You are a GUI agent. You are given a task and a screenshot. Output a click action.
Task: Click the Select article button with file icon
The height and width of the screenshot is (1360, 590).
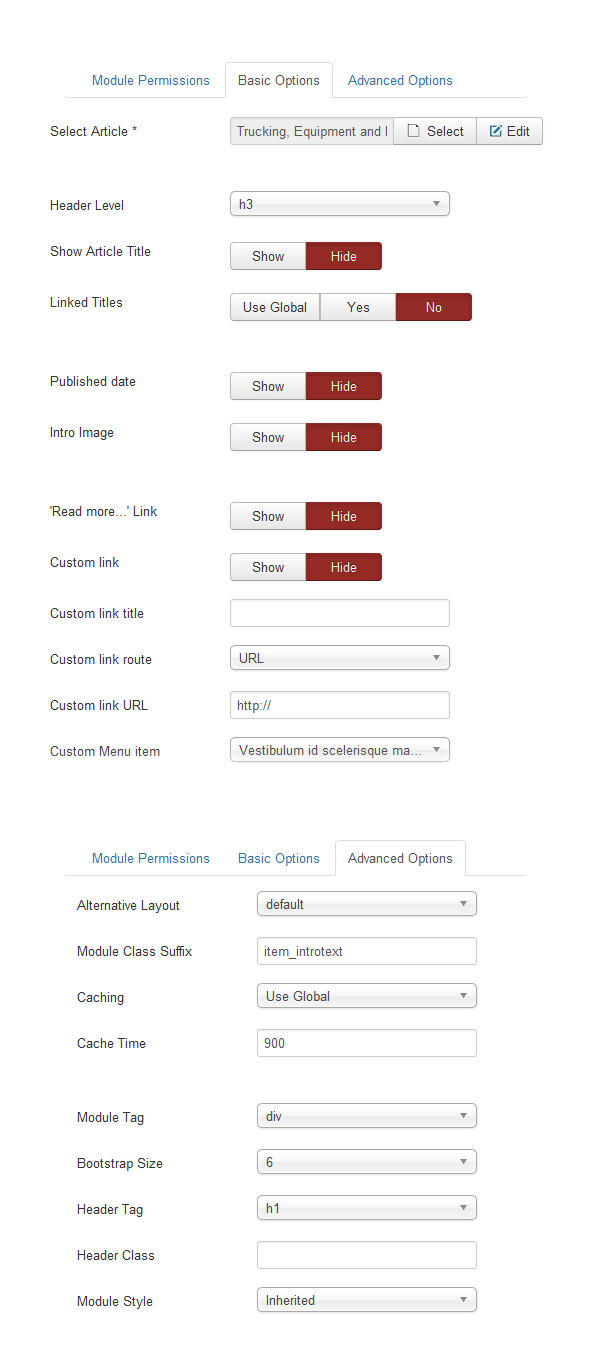point(435,131)
